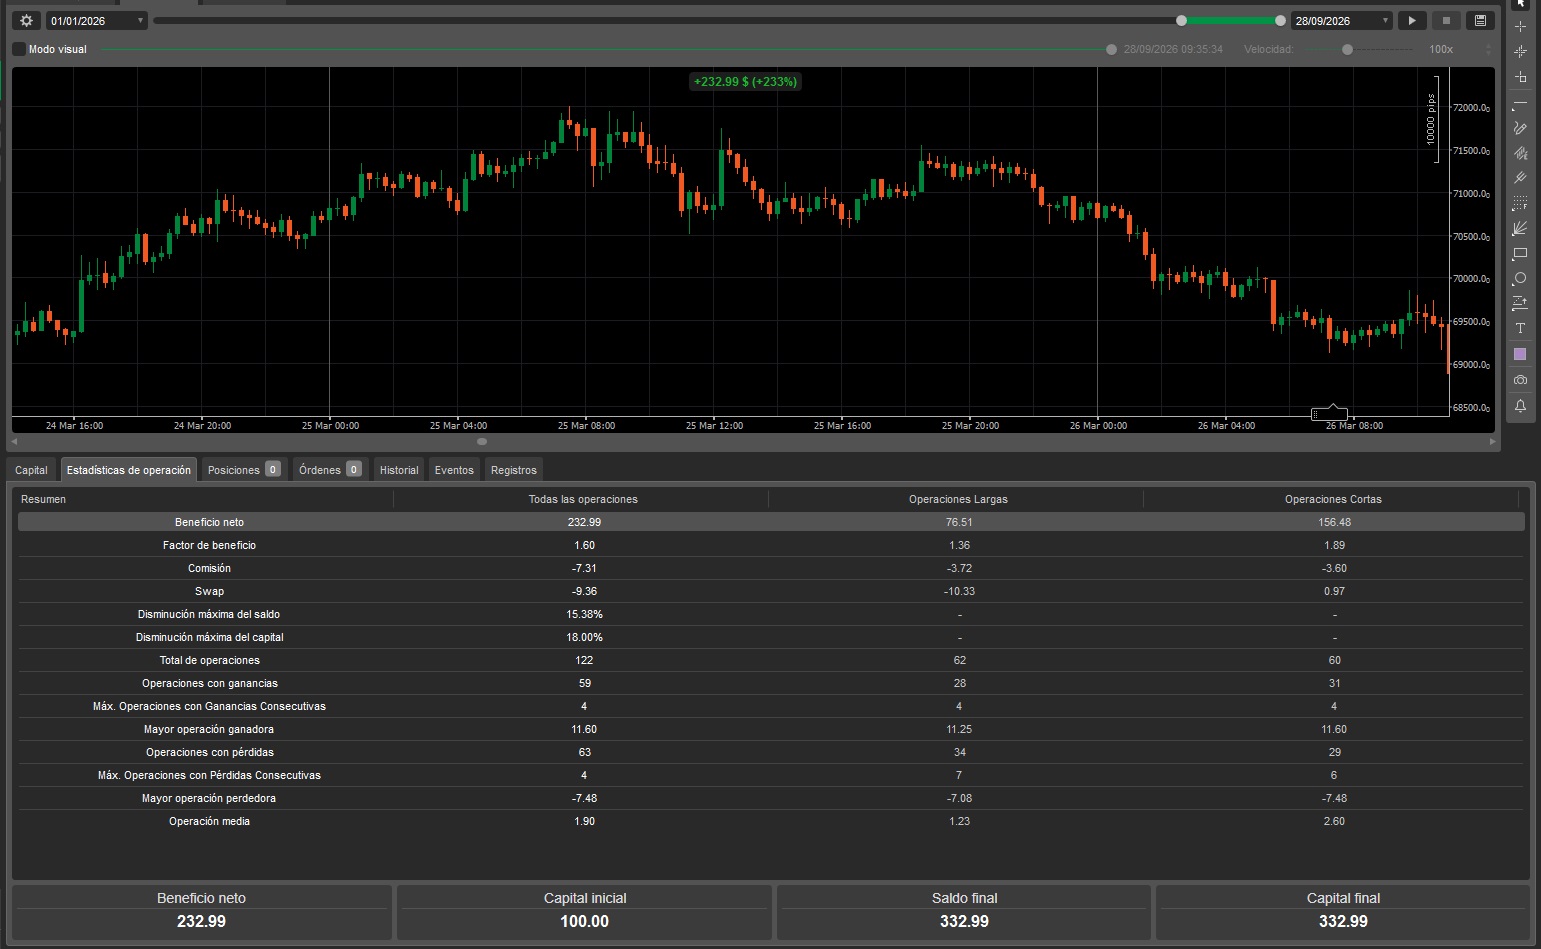This screenshot has width=1541, height=949.
Task: Click Operaciones con pérdidas label
Action: (209, 752)
